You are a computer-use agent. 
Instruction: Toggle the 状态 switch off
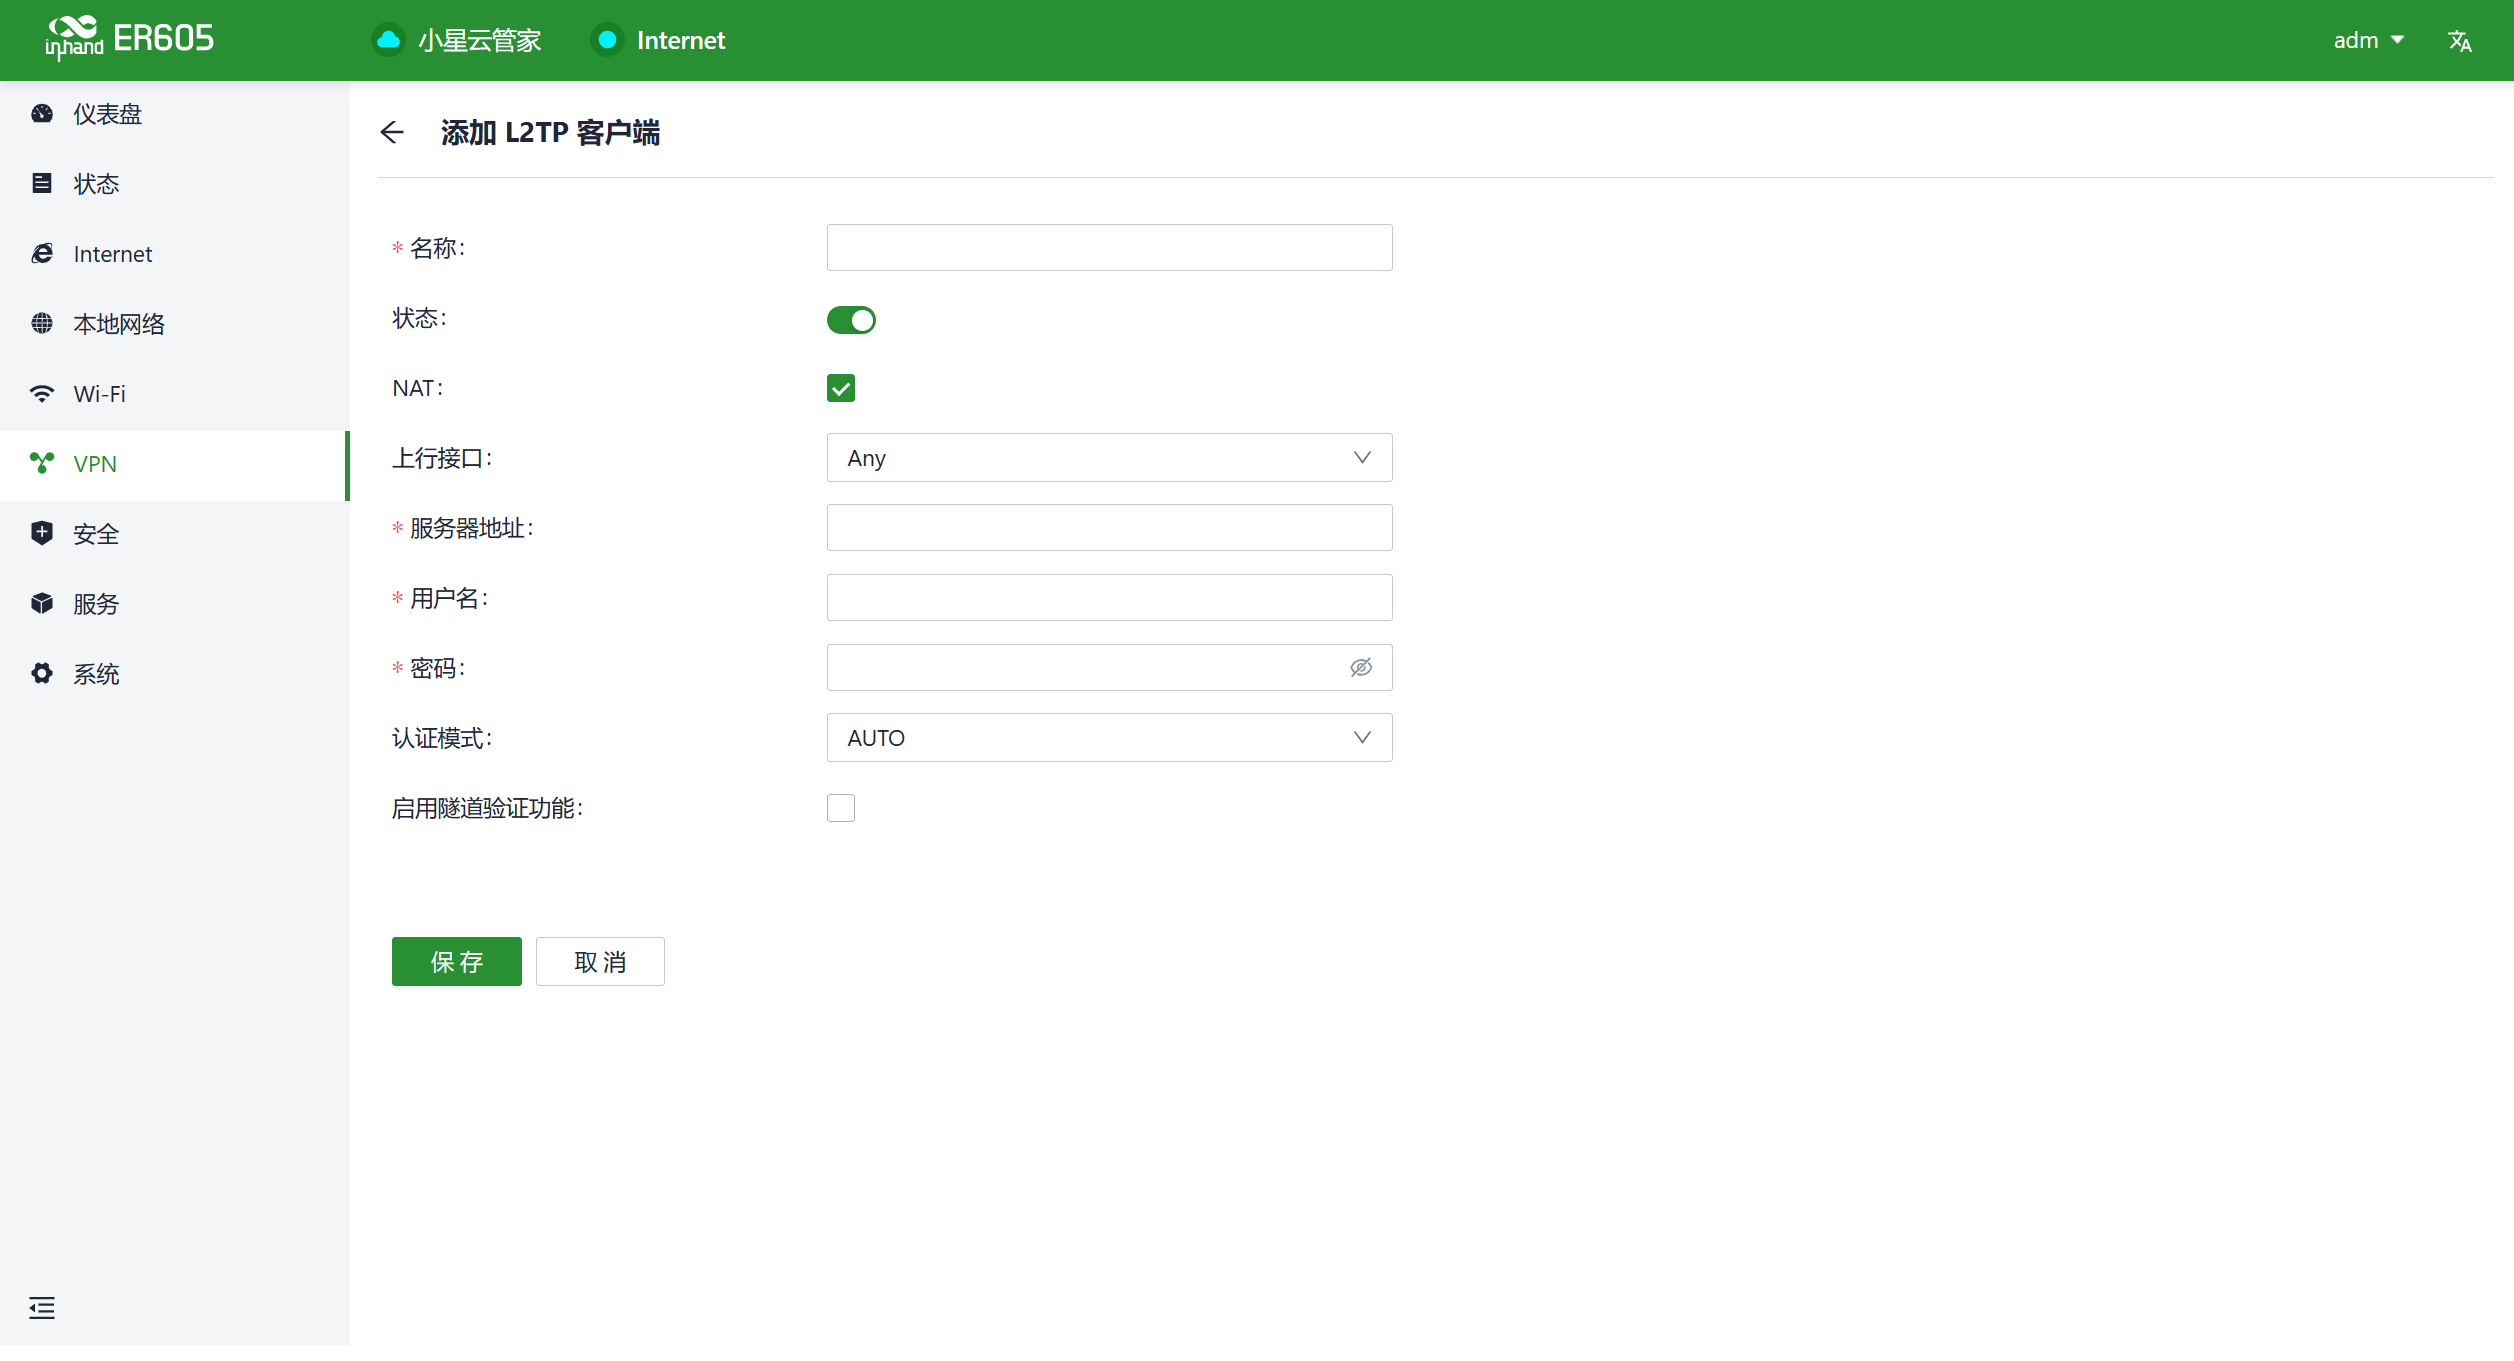[x=851, y=320]
